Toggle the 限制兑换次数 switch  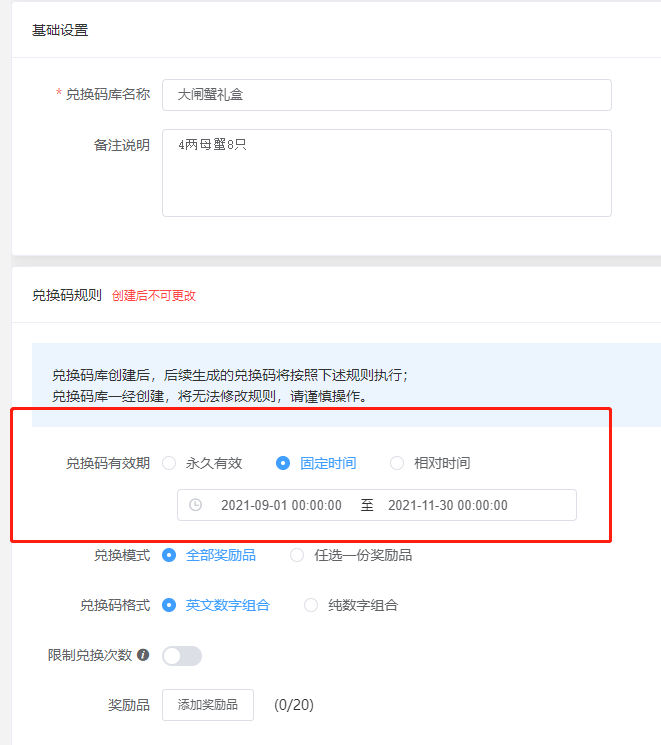(x=182, y=656)
